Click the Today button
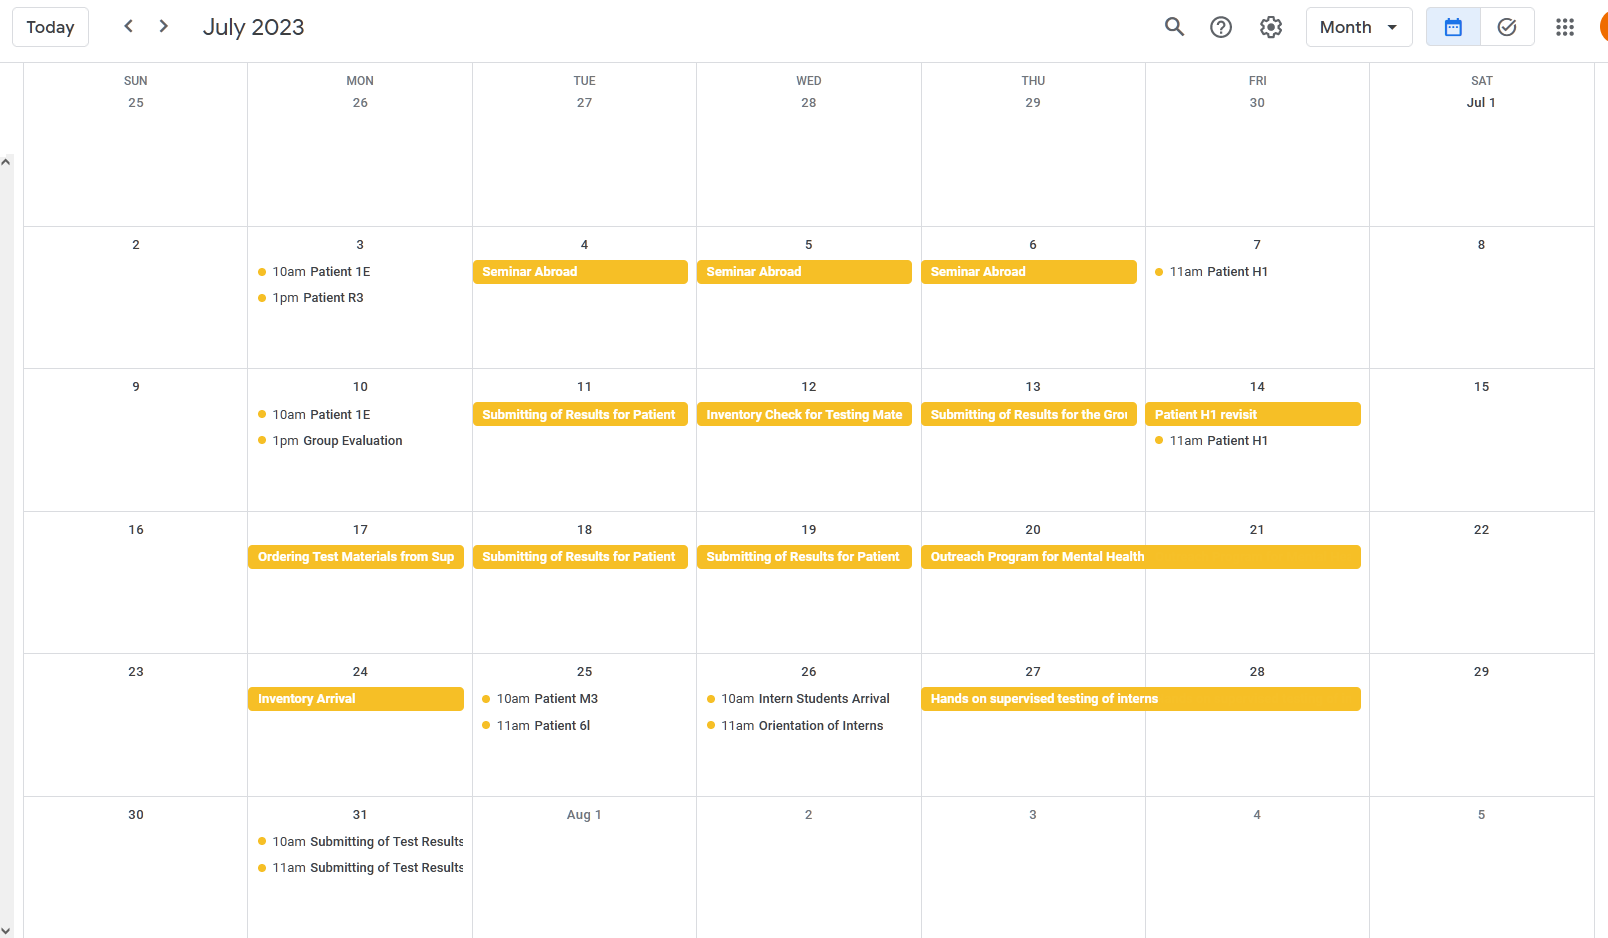 point(50,27)
